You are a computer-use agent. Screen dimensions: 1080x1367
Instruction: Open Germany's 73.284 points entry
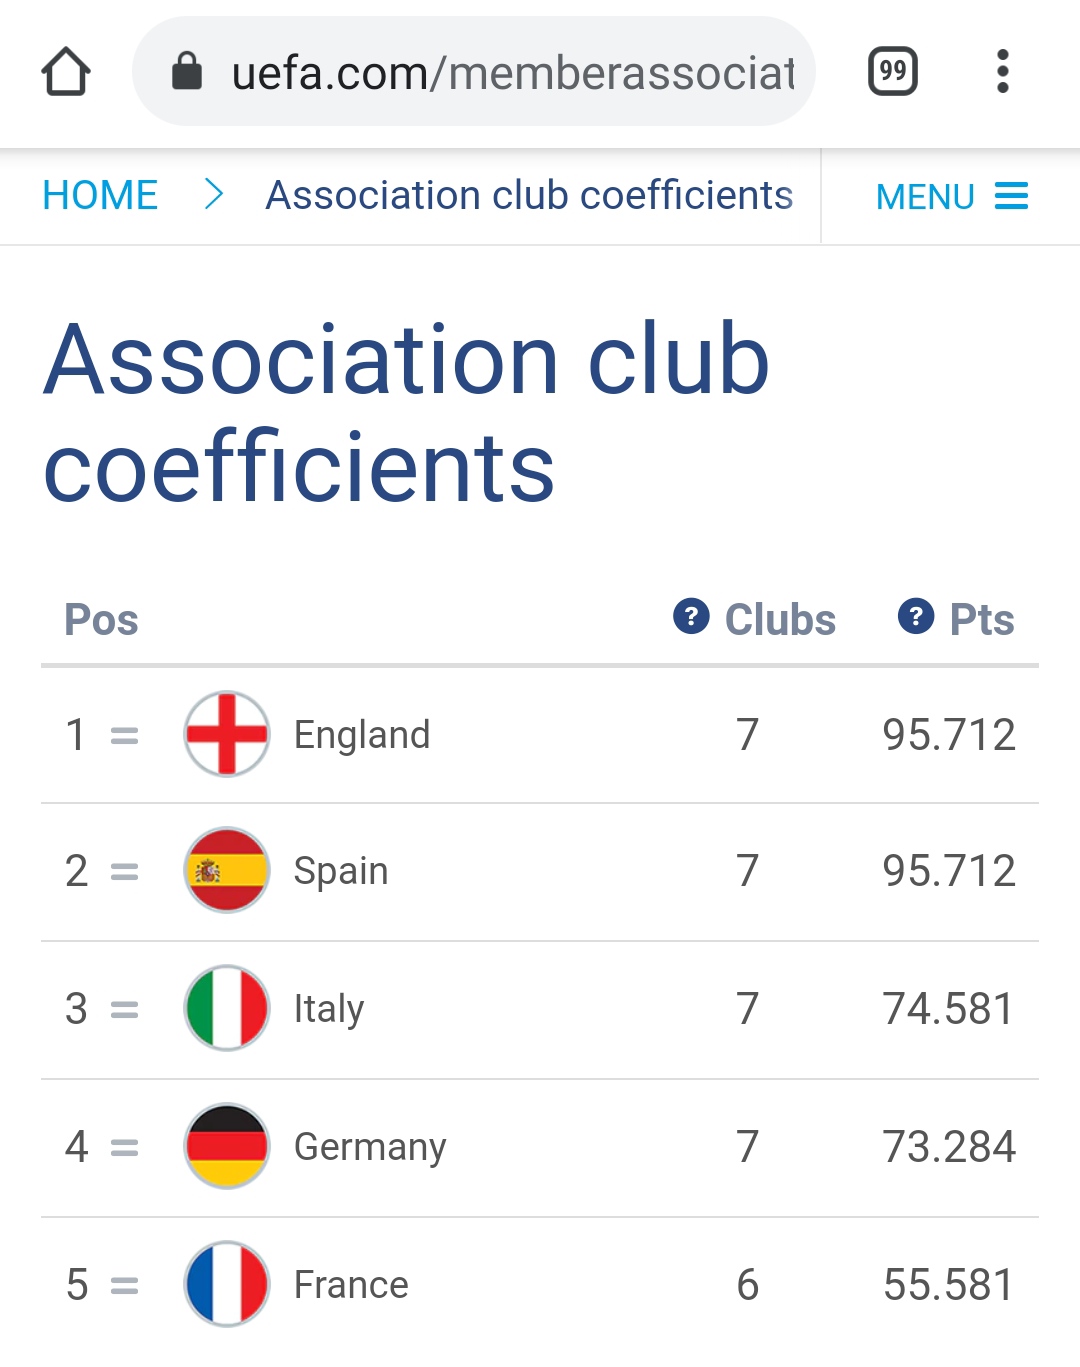tap(949, 1147)
